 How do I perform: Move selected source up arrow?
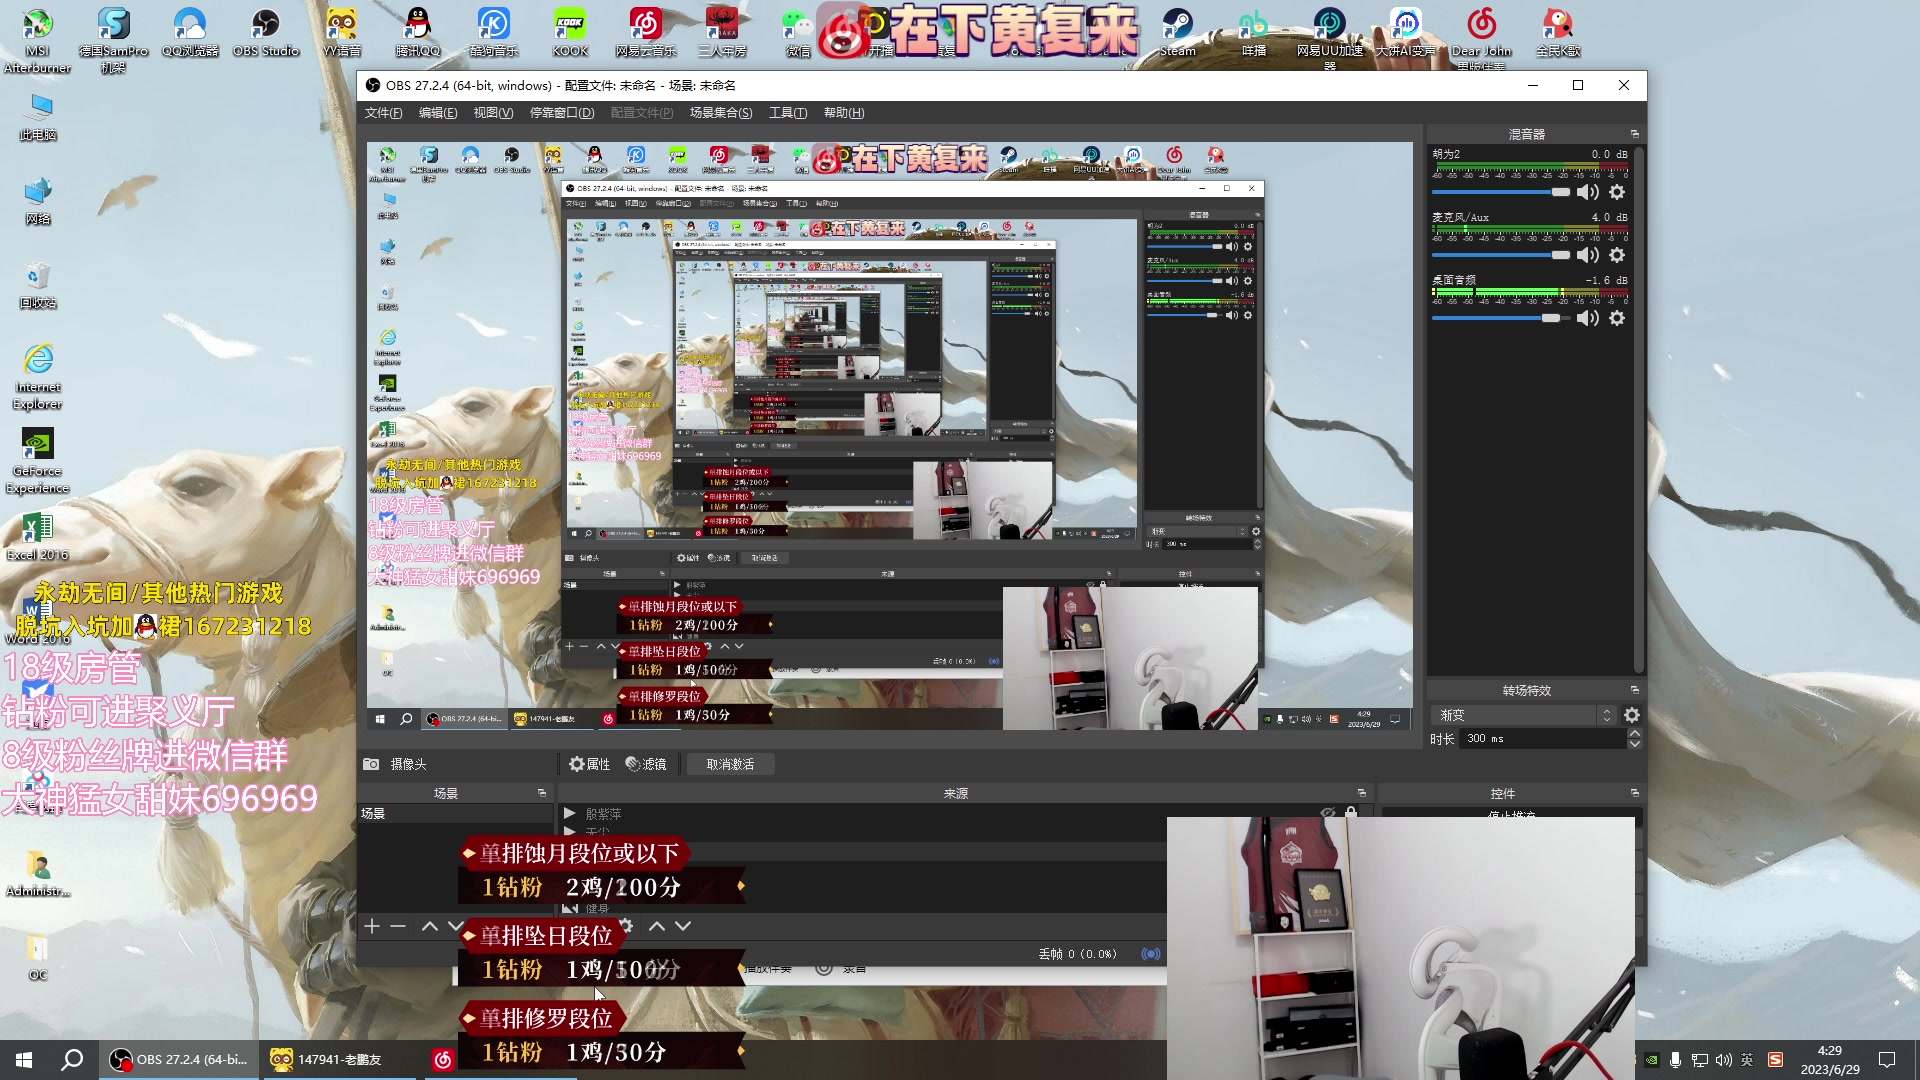click(x=657, y=926)
